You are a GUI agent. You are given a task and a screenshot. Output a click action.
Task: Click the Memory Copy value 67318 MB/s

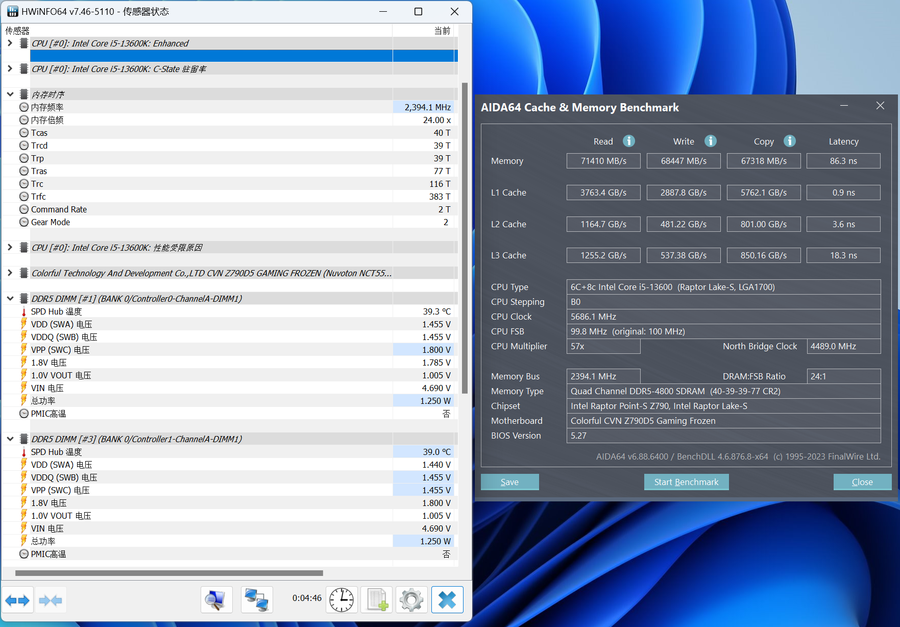(x=763, y=161)
